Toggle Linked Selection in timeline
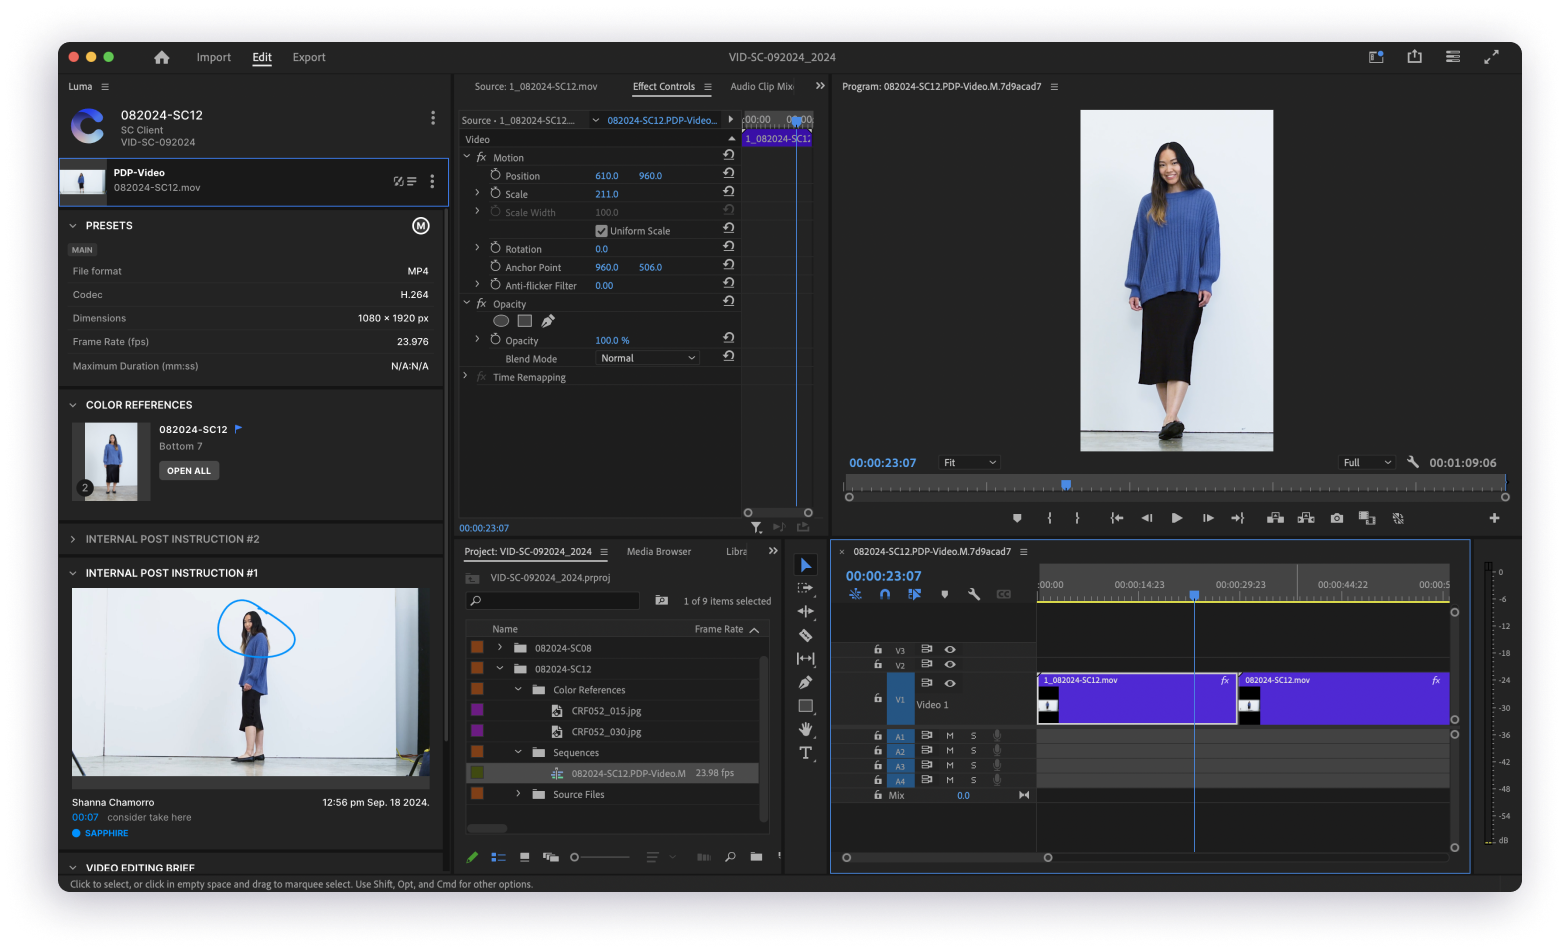 click(x=914, y=594)
